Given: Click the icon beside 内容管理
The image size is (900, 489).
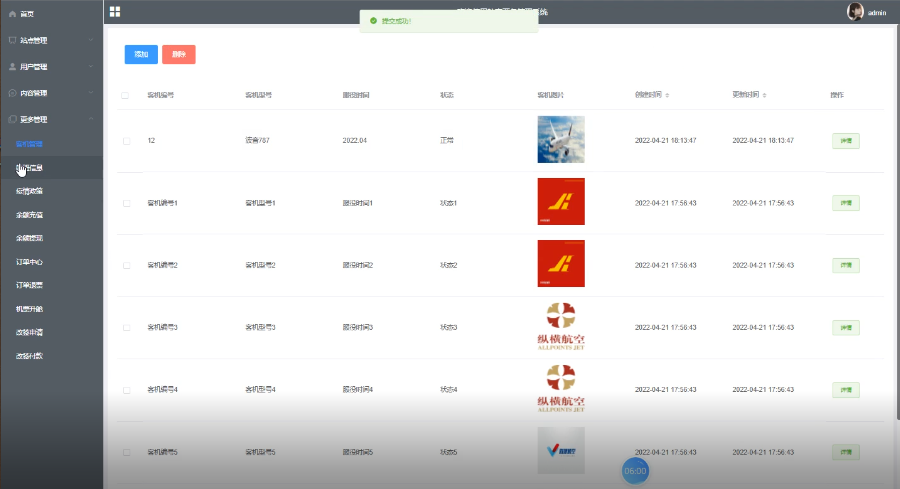Looking at the screenshot, I should pyautogui.click(x=12, y=93).
